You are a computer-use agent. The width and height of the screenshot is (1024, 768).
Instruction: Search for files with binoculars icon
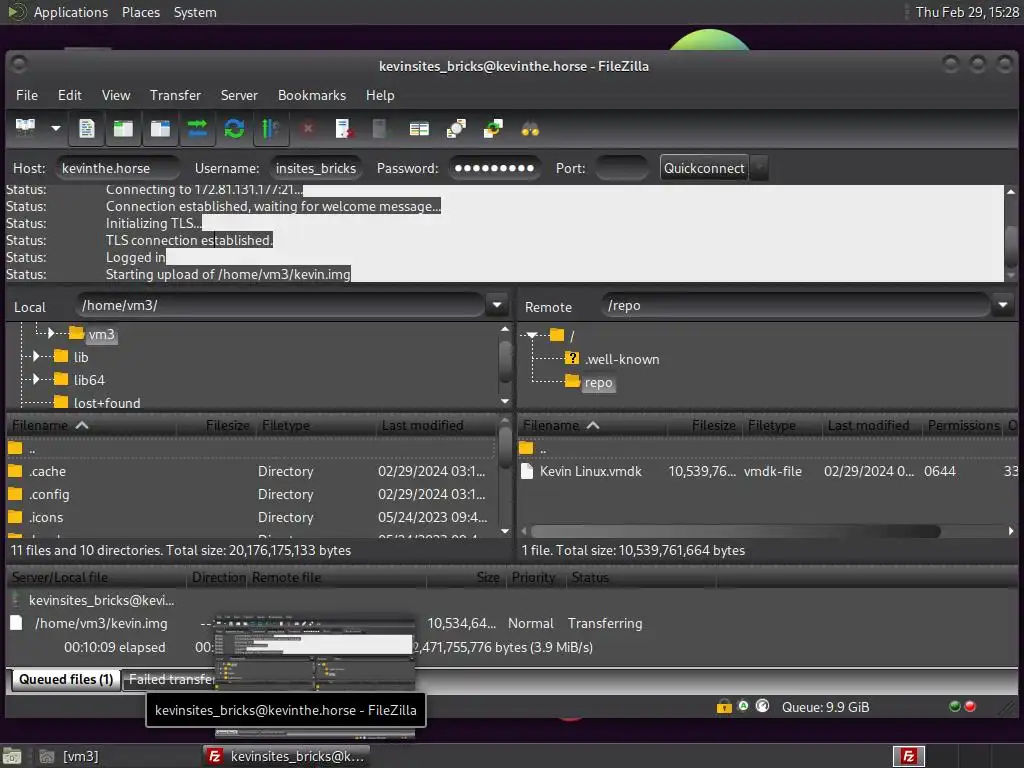pyautogui.click(x=530, y=128)
